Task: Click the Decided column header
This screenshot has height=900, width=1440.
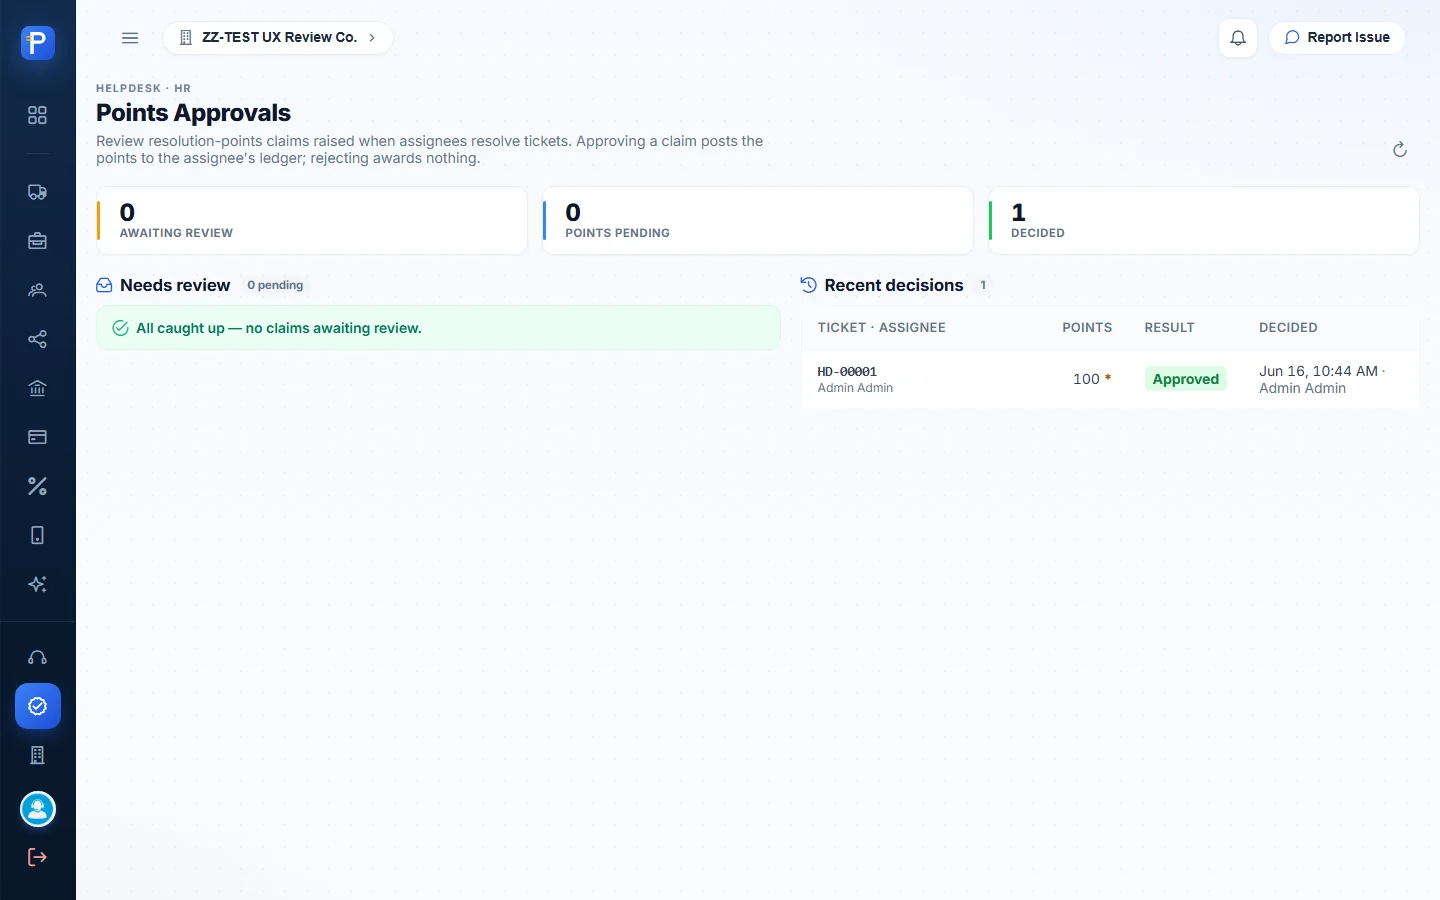Action: 1288,328
